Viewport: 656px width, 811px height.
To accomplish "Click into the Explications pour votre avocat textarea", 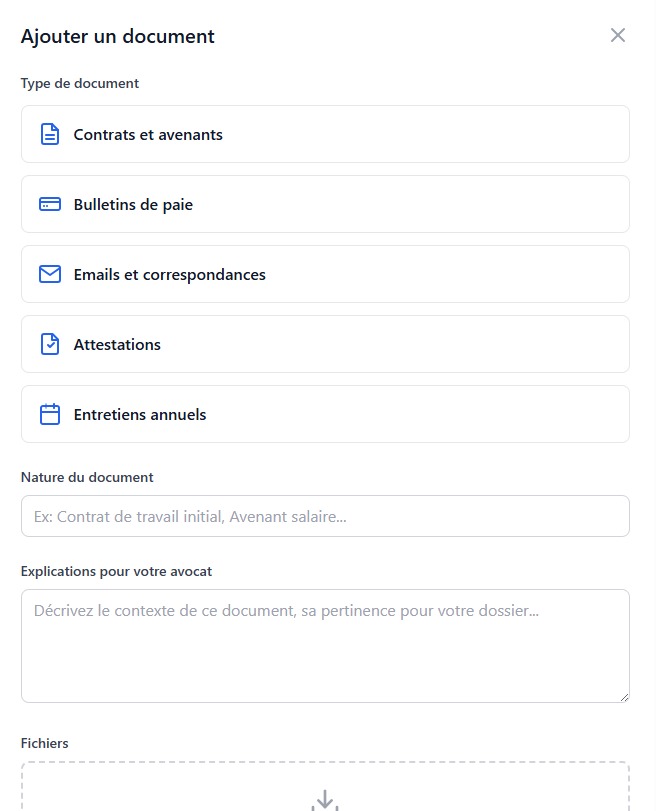I will (x=325, y=646).
